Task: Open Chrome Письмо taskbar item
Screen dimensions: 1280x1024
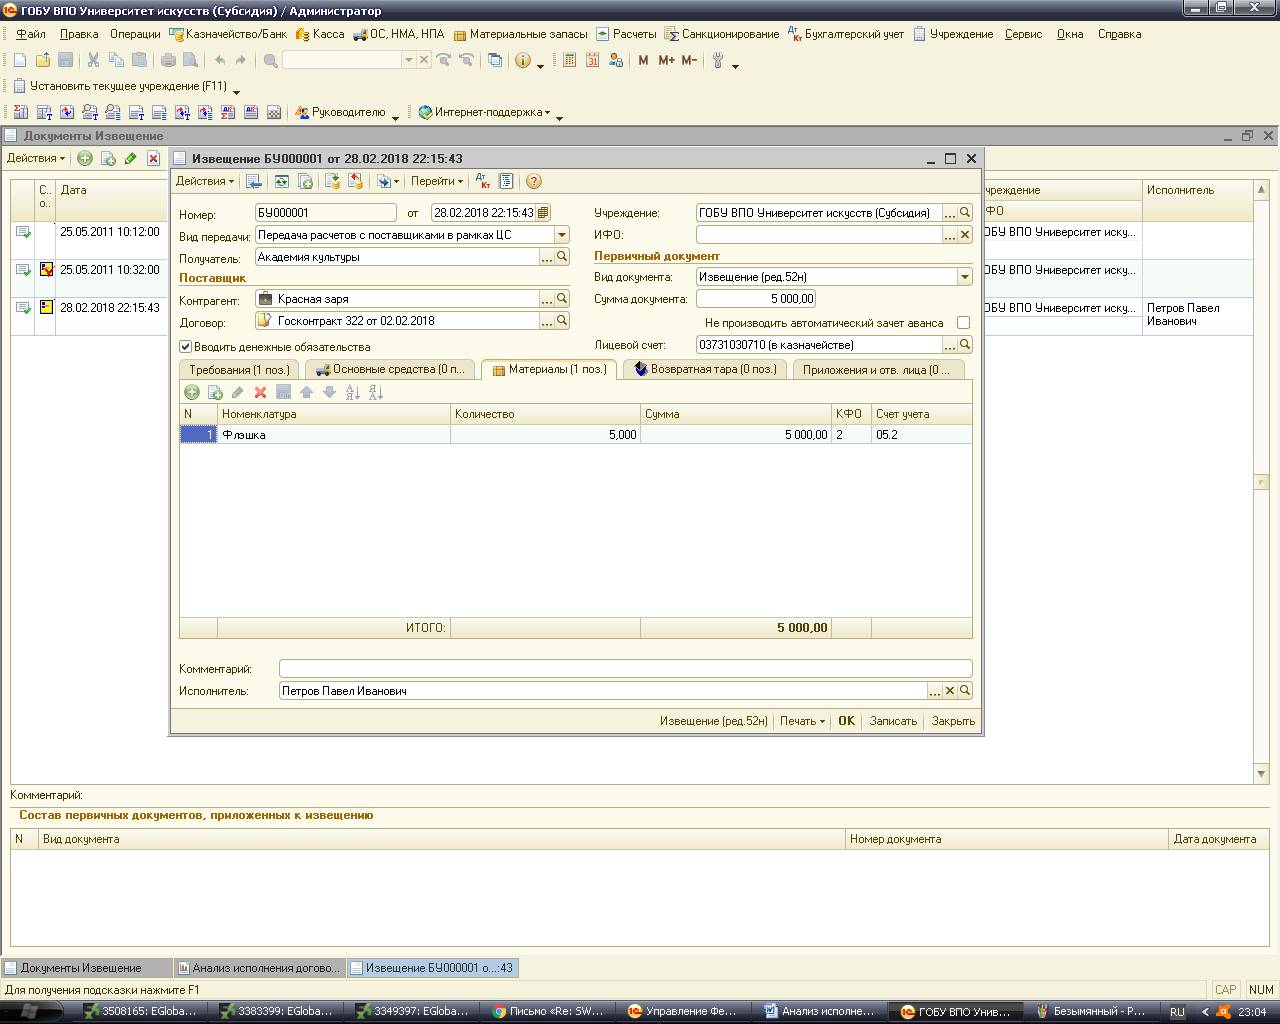Action: point(549,1011)
